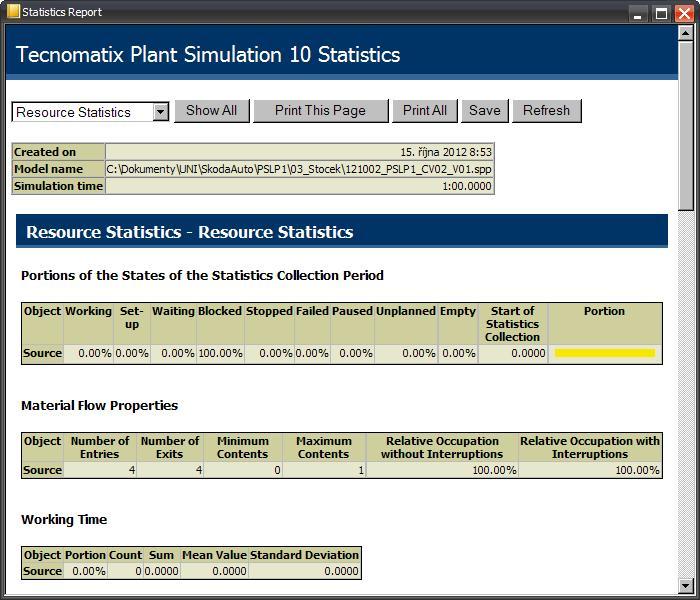Click Number of Exits header

click(170, 447)
